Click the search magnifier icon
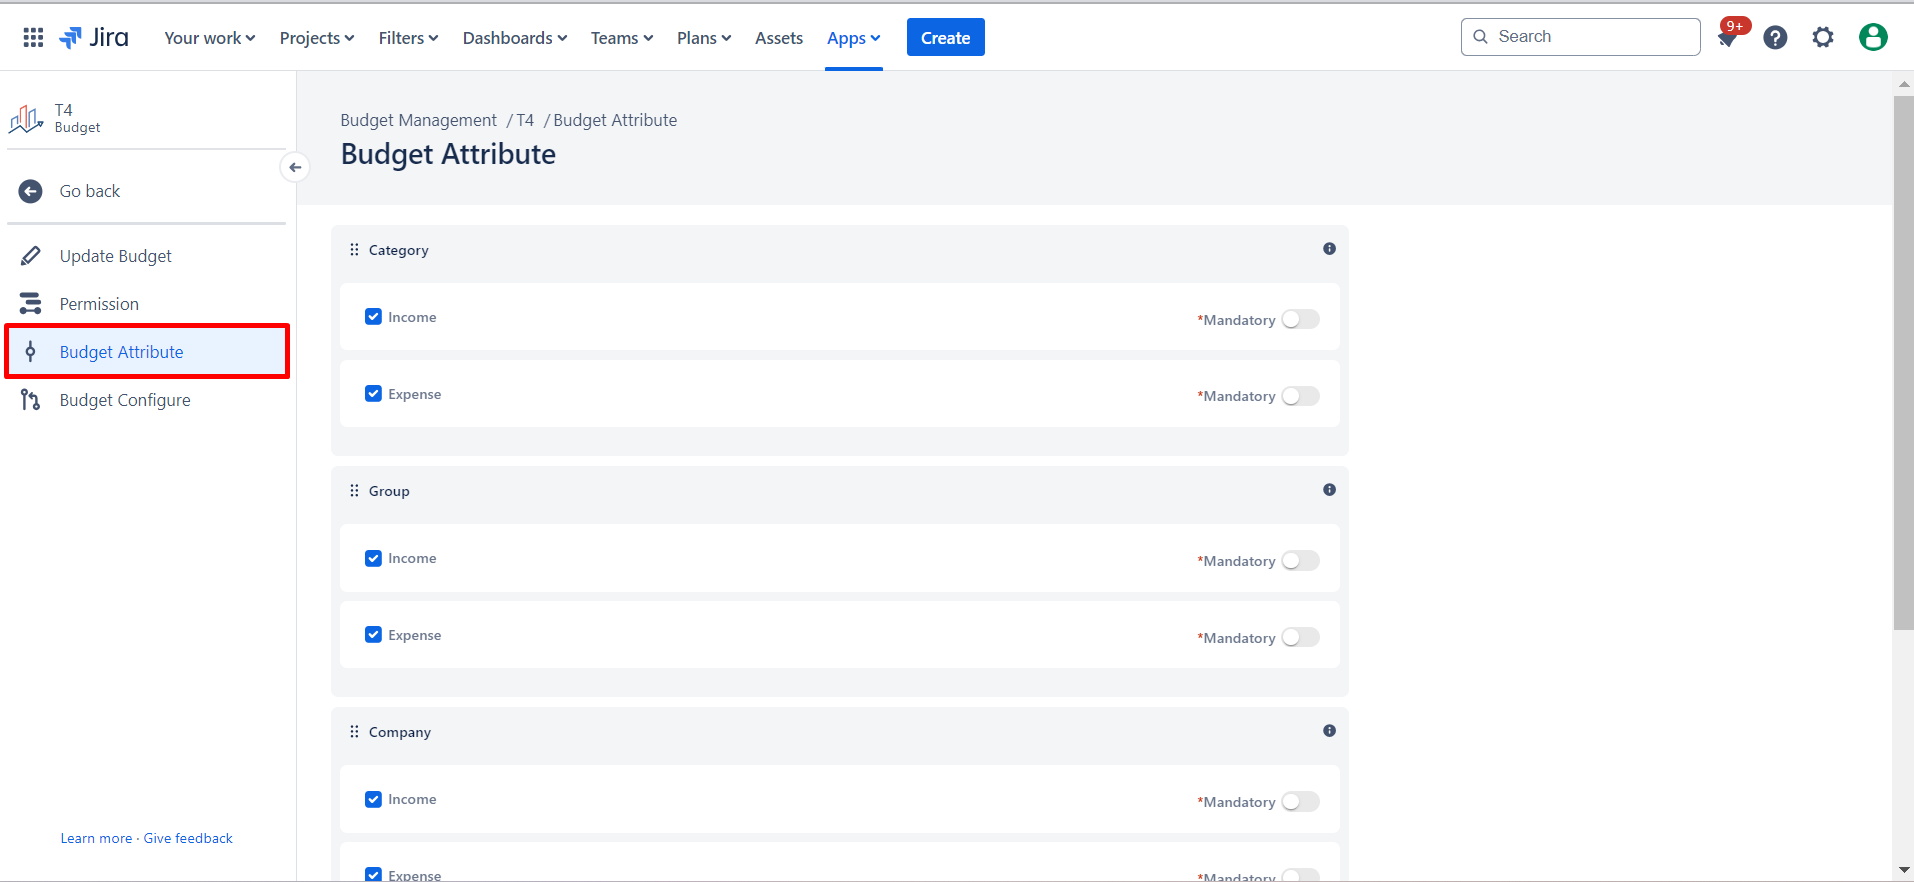This screenshot has height=882, width=1914. 1481,37
